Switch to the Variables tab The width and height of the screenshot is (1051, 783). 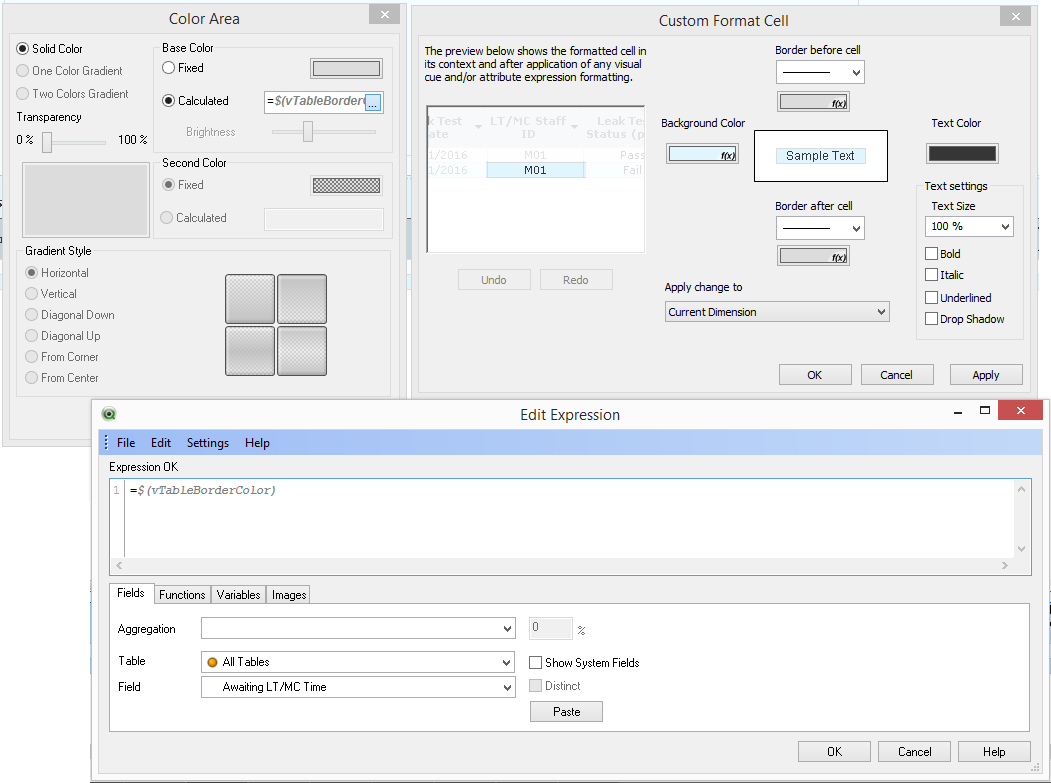(x=238, y=594)
